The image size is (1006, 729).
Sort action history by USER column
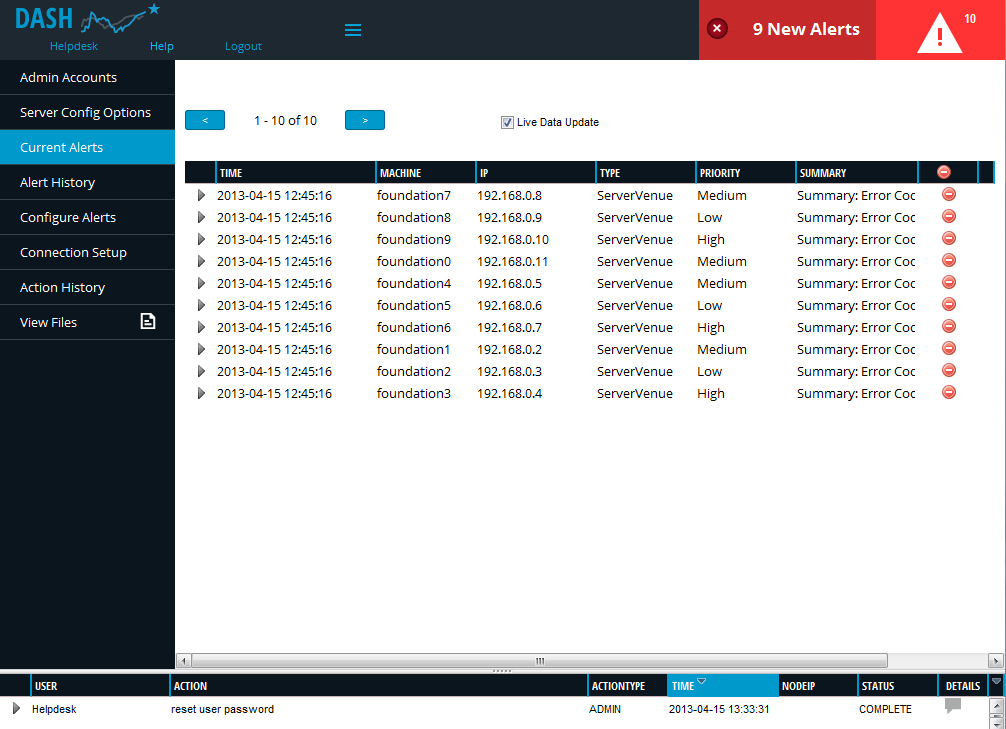100,685
